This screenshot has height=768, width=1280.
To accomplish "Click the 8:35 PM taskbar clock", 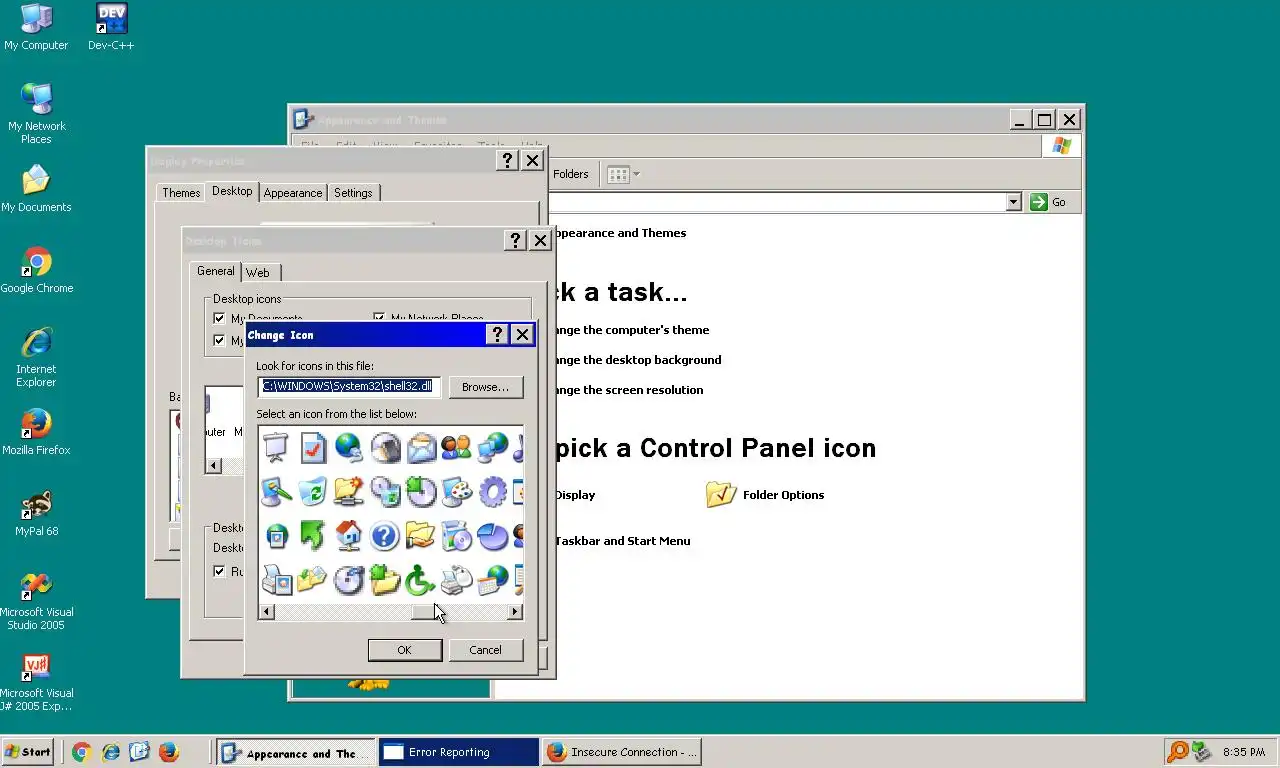I will coord(1244,752).
